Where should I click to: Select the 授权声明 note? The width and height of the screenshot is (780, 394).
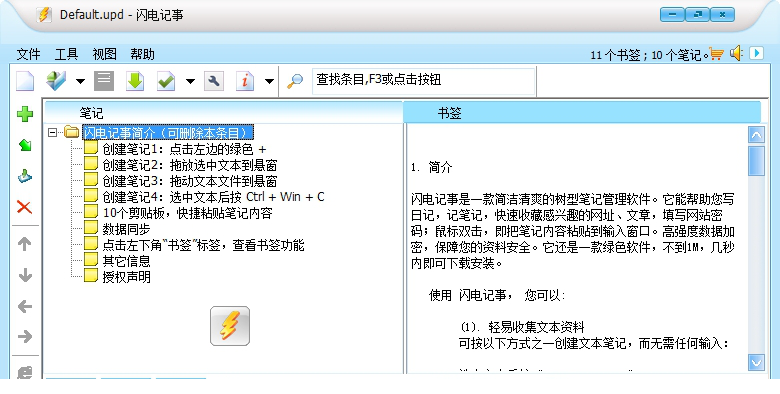(x=126, y=277)
